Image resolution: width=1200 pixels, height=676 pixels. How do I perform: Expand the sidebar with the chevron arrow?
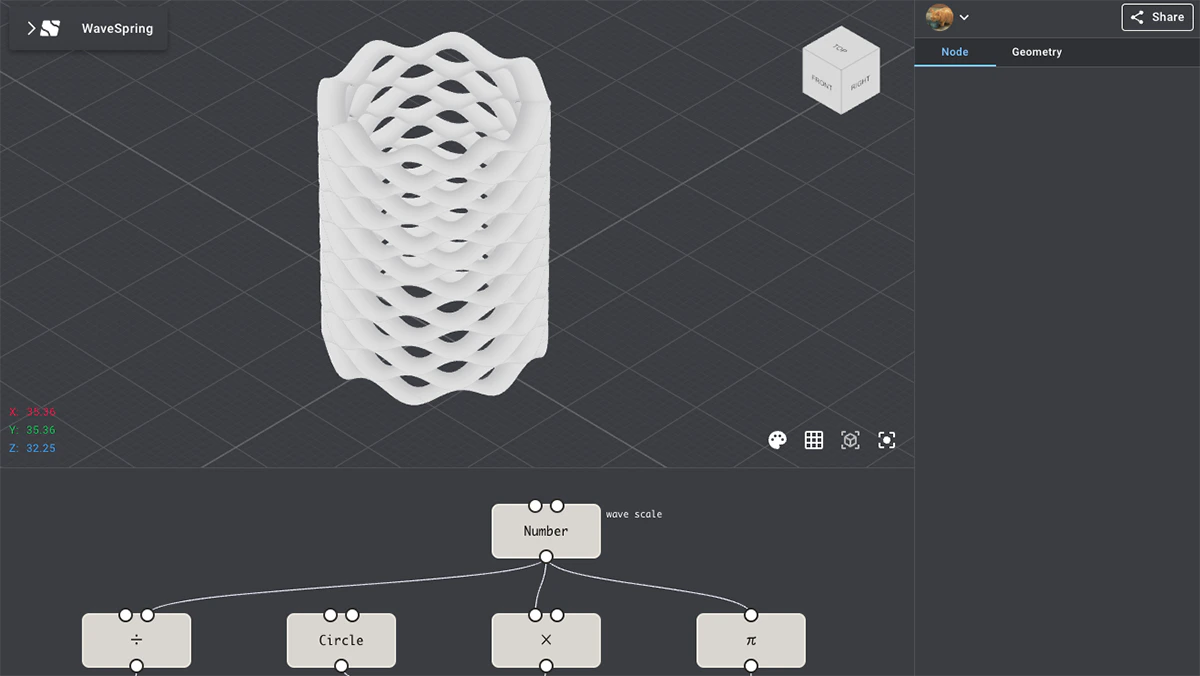coord(31,29)
